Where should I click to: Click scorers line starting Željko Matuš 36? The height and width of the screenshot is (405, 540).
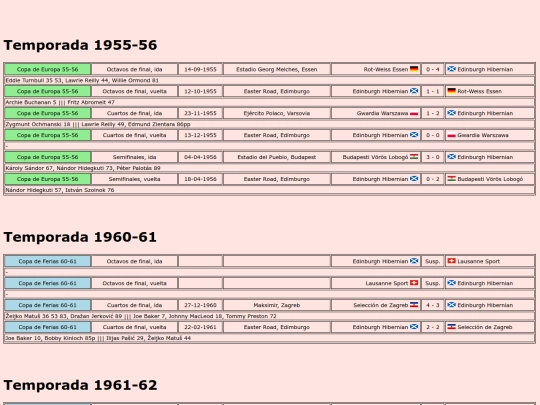pos(269,316)
